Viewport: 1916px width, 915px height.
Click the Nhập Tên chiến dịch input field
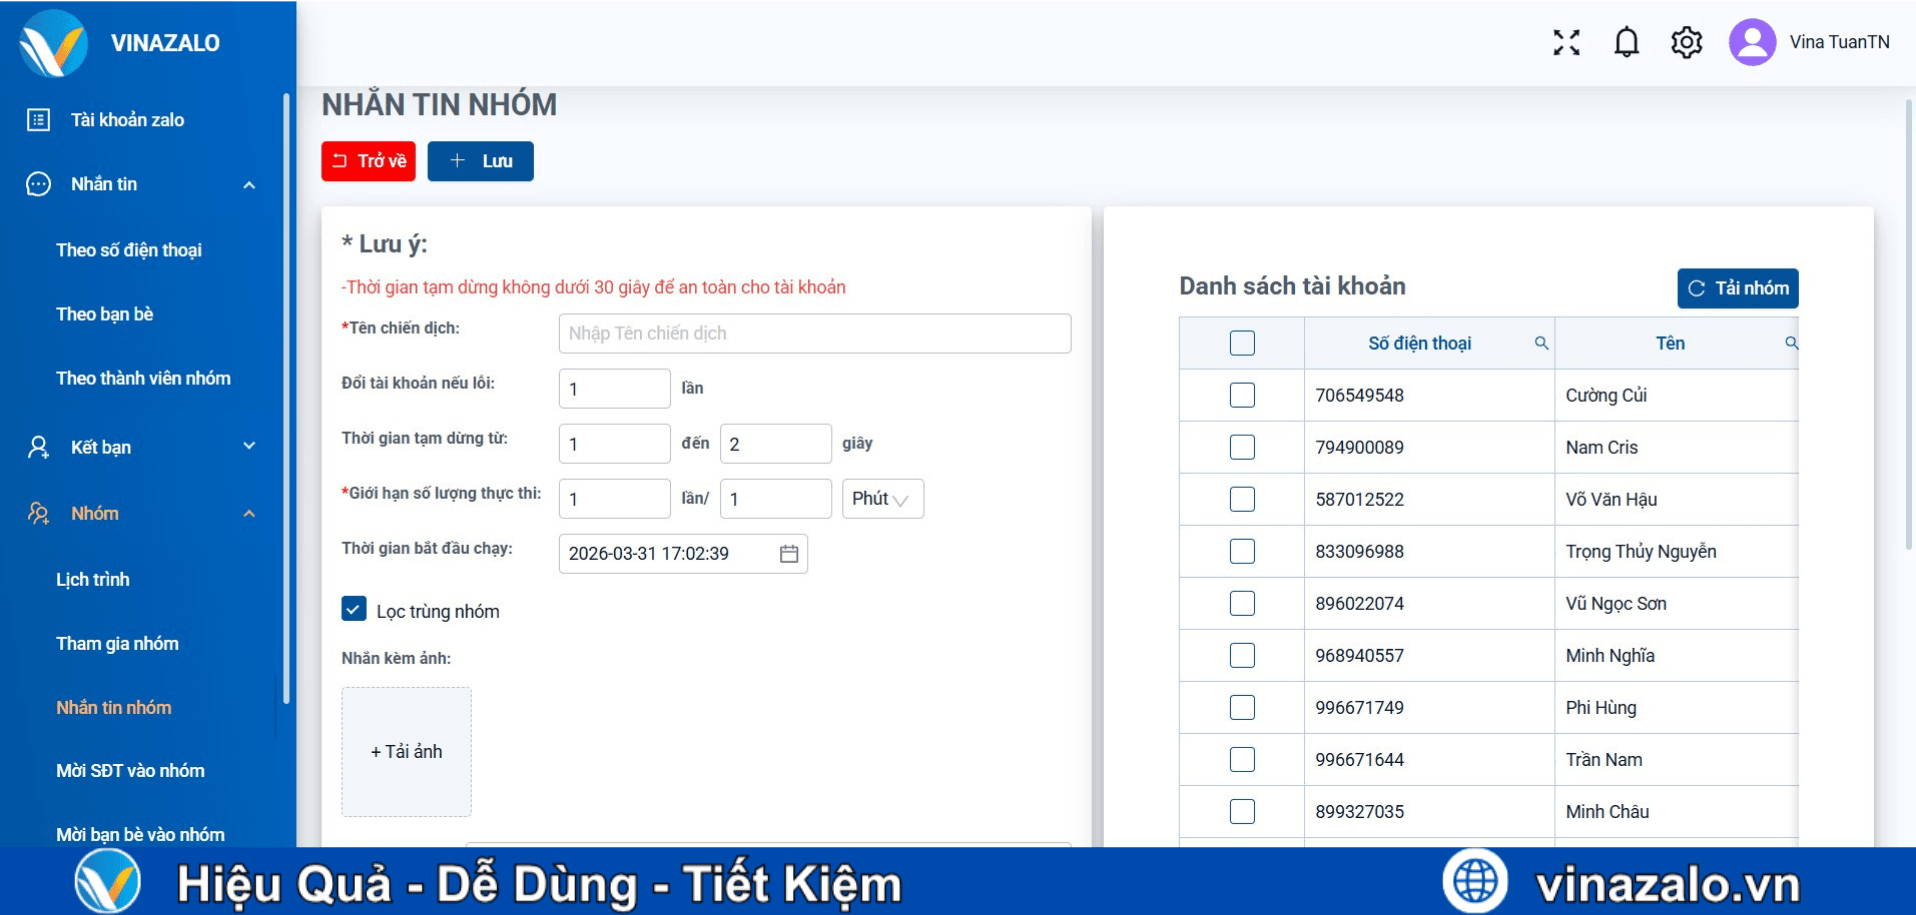click(813, 333)
